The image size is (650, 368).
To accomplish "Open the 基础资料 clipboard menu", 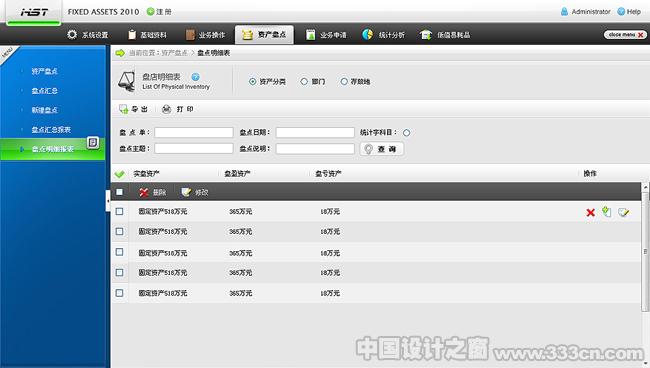I will [147, 35].
